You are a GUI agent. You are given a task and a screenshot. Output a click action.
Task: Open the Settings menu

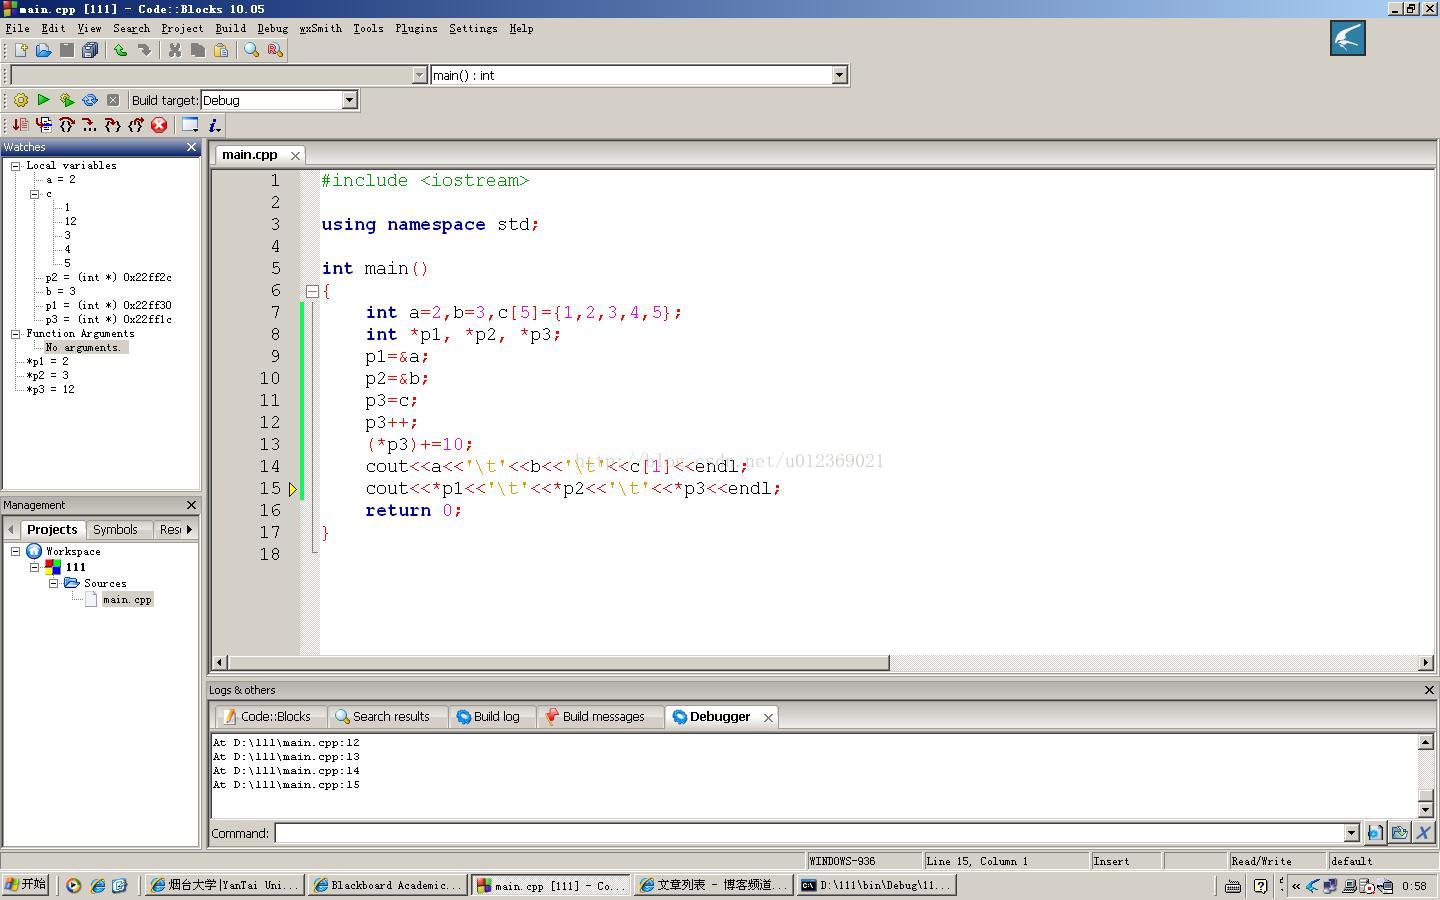point(473,28)
